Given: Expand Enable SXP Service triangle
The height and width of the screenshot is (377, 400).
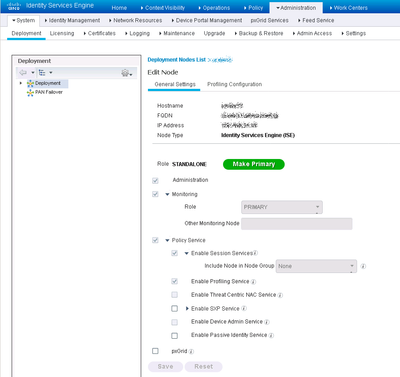Looking at the screenshot, I should click(187, 308).
